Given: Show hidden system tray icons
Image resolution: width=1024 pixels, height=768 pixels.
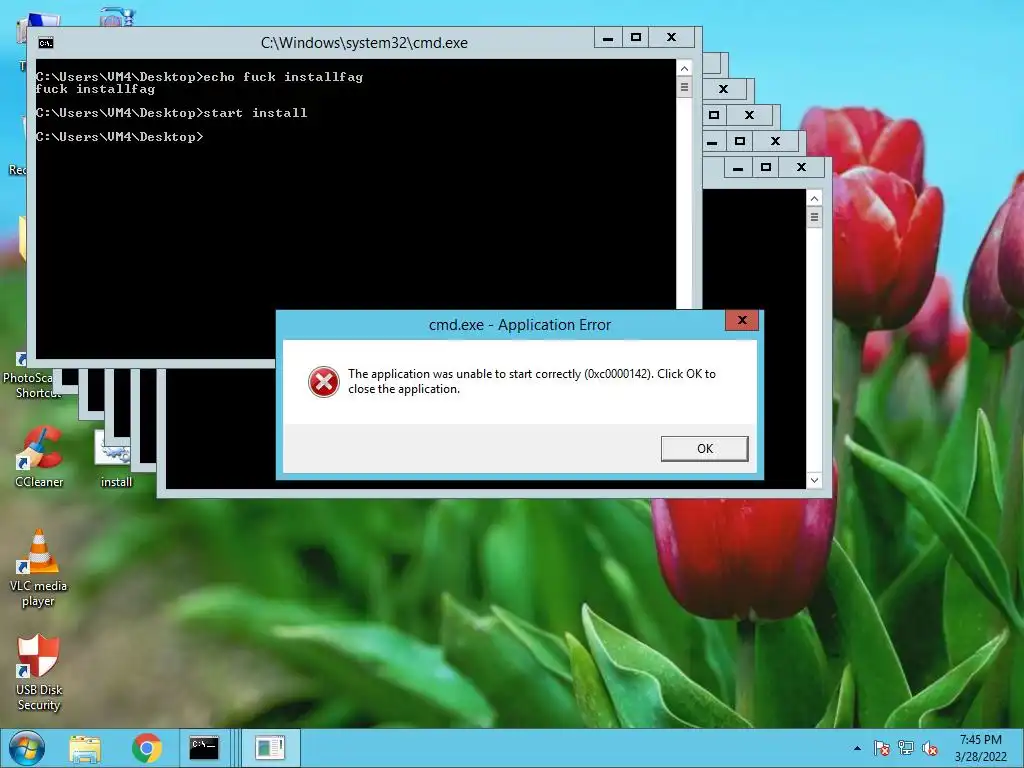Looking at the screenshot, I should (x=857, y=749).
